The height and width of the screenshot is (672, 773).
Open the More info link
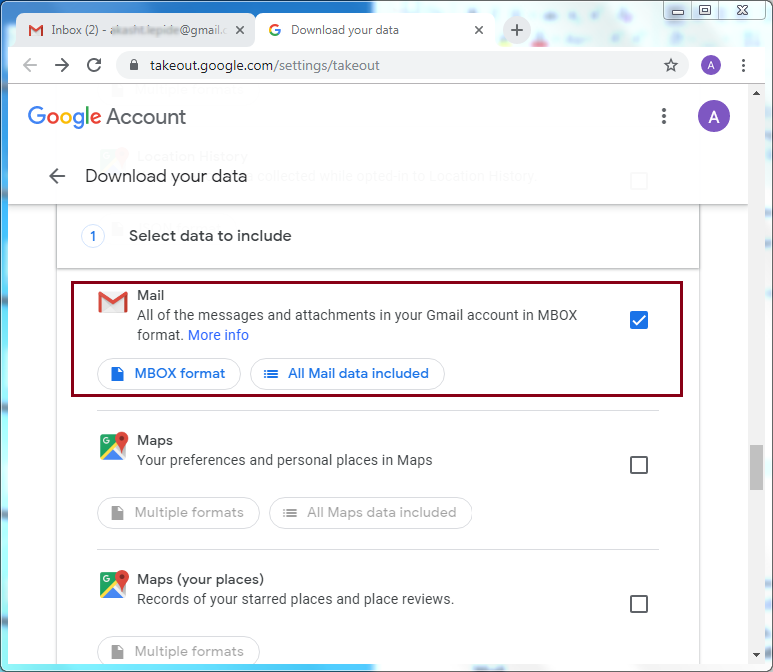pyautogui.click(x=218, y=335)
